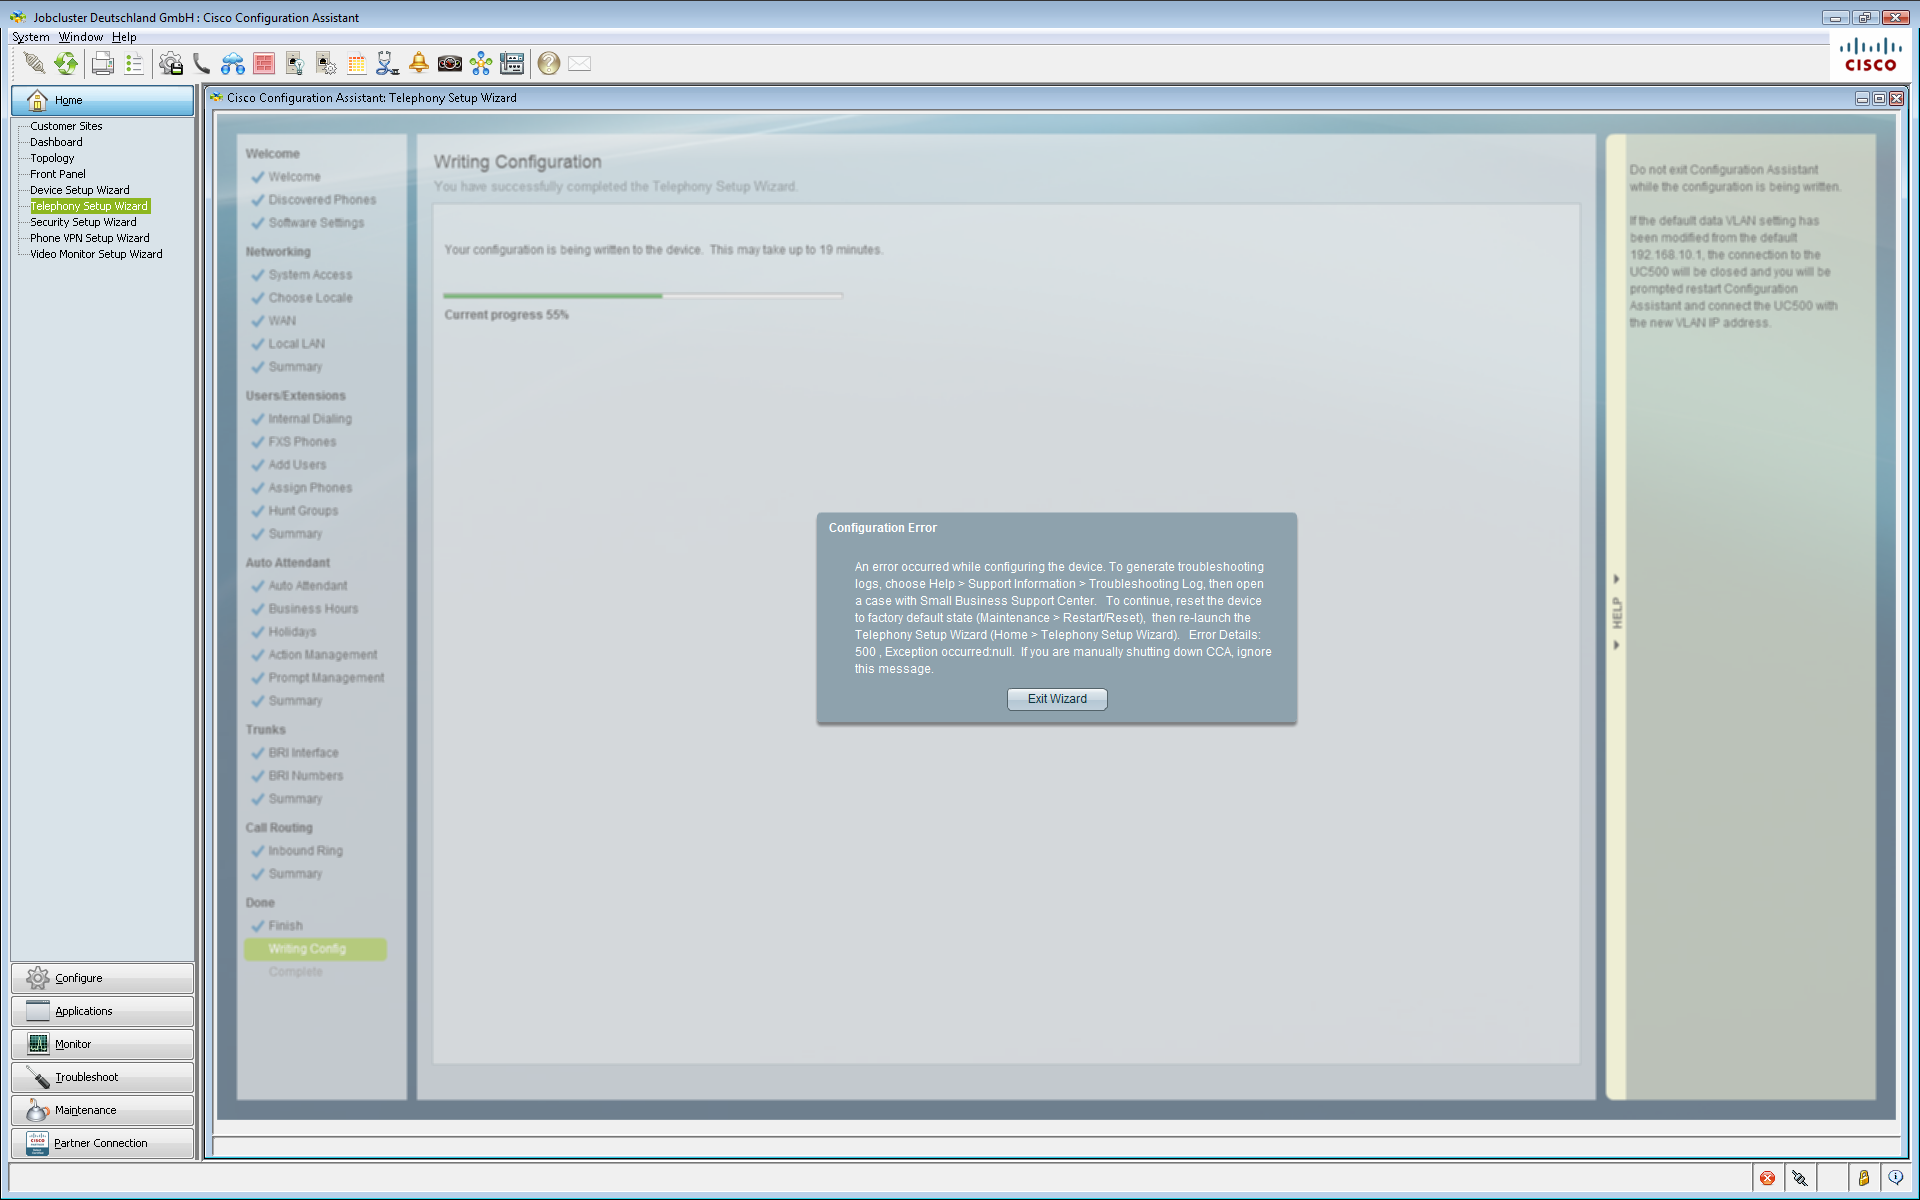Screen dimensions: 1920x1200
Task: Click the Print toolbar icon
Action: coord(102,64)
